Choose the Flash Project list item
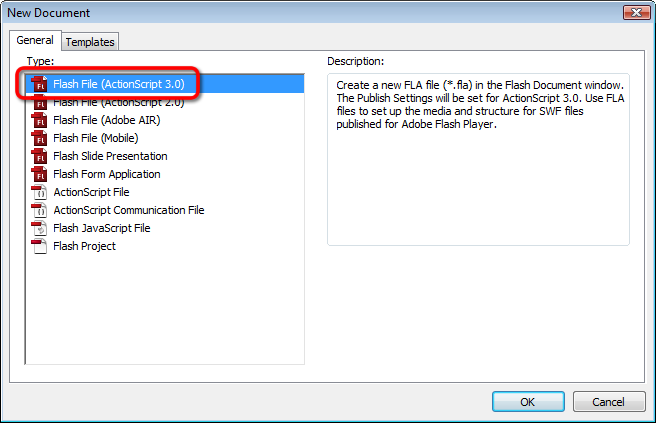The width and height of the screenshot is (656, 423). (84, 246)
